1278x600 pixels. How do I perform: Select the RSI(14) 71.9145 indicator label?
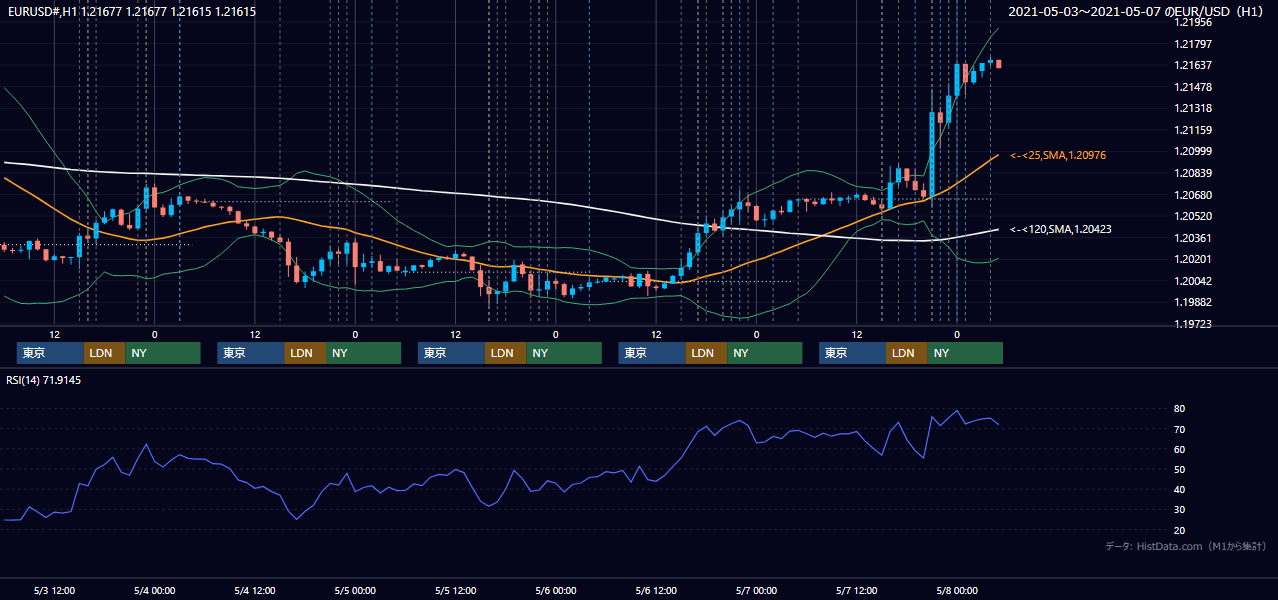coord(44,380)
